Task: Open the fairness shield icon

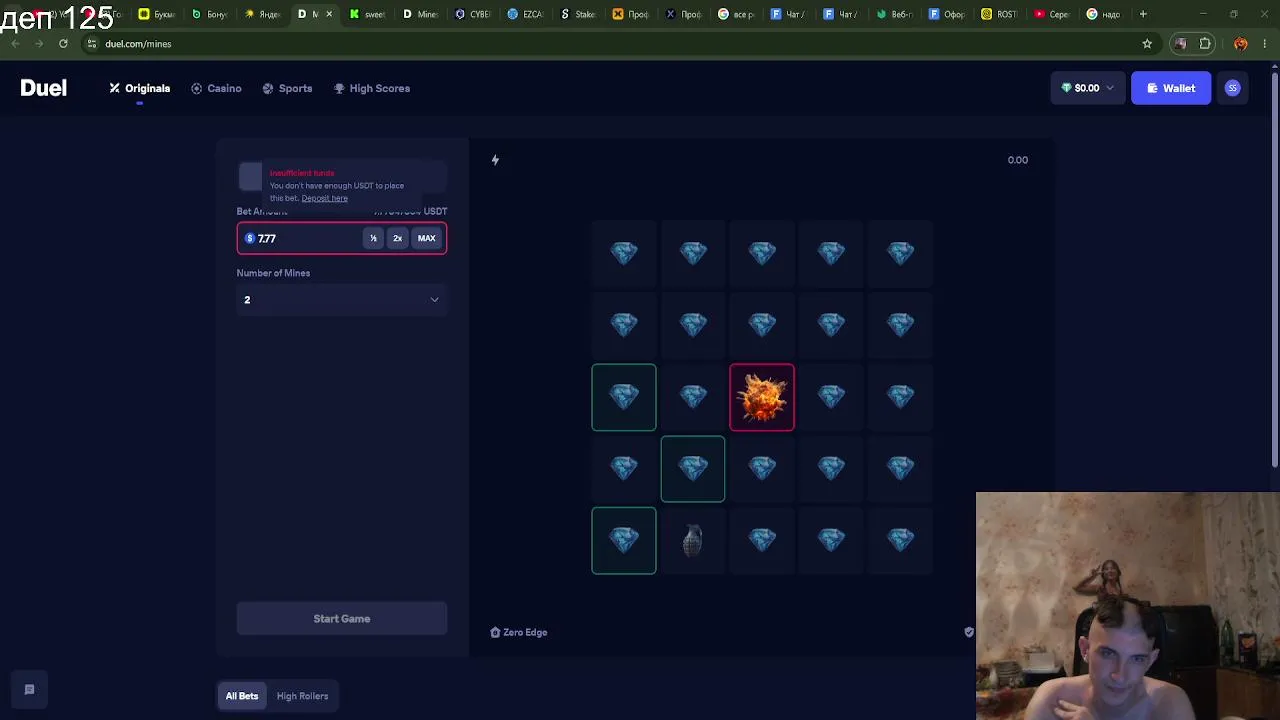Action: [968, 632]
